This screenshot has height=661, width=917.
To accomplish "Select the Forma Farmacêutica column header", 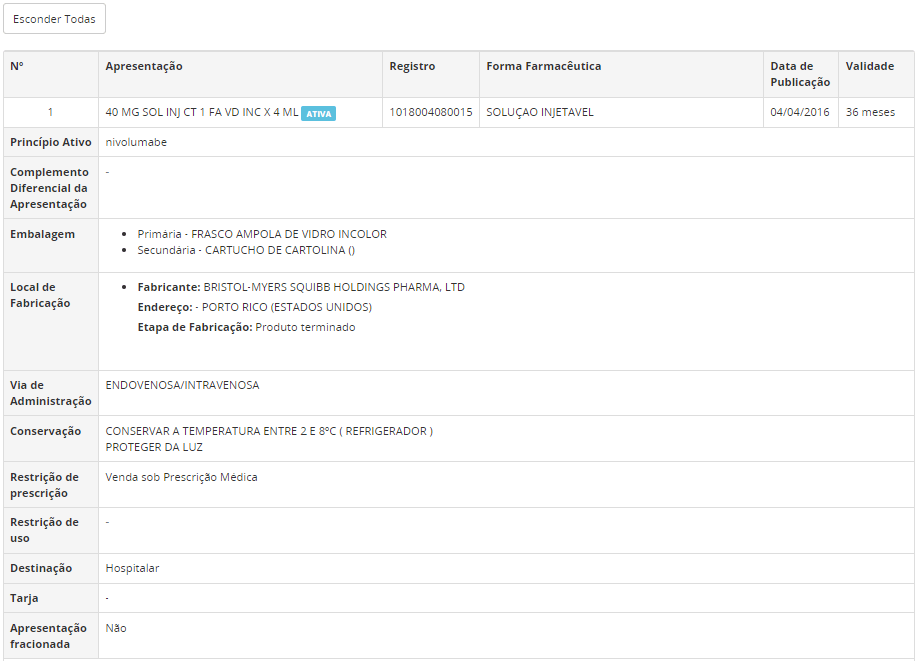I will point(543,66).
